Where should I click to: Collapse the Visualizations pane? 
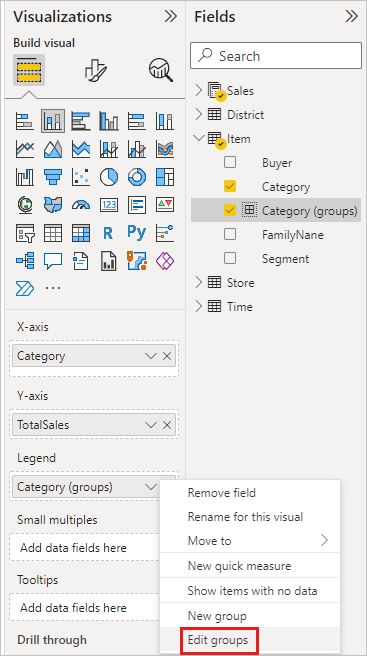coord(170,16)
